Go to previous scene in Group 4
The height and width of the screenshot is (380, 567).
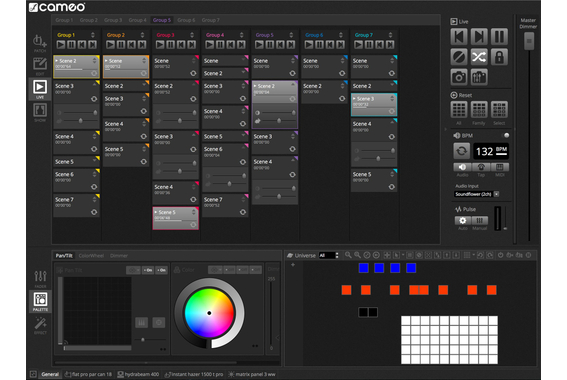click(231, 45)
